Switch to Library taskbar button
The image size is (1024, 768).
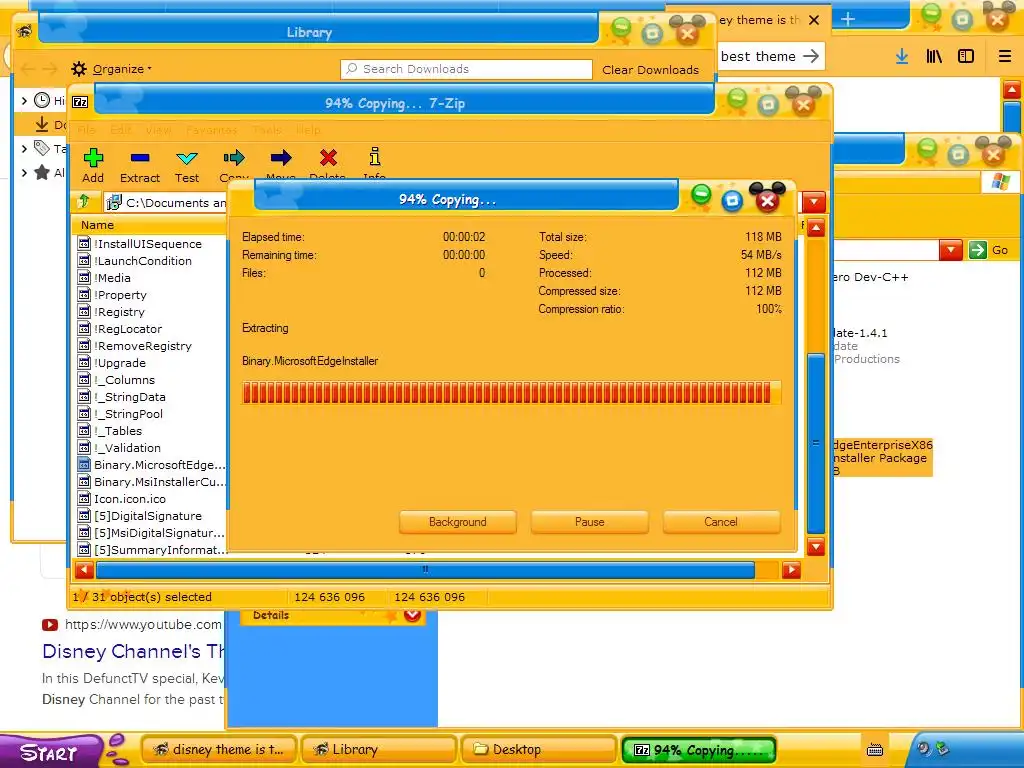(x=381, y=750)
